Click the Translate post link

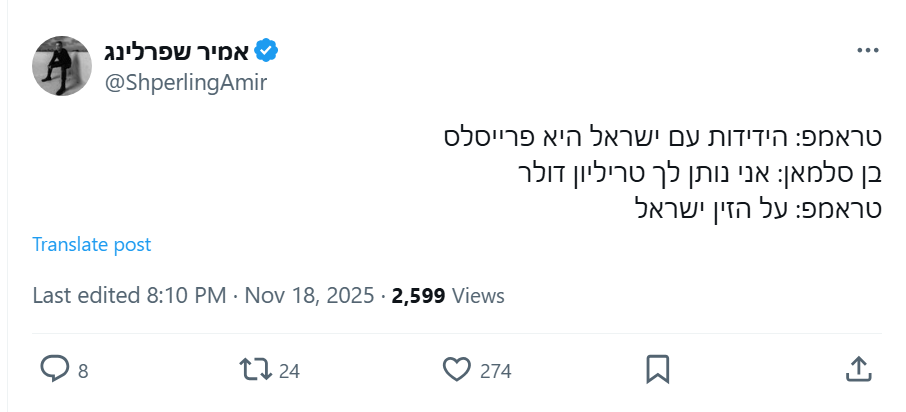92,244
